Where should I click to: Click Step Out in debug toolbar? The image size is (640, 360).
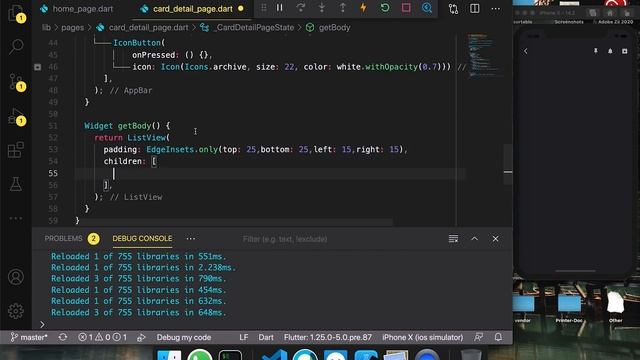click(343, 8)
